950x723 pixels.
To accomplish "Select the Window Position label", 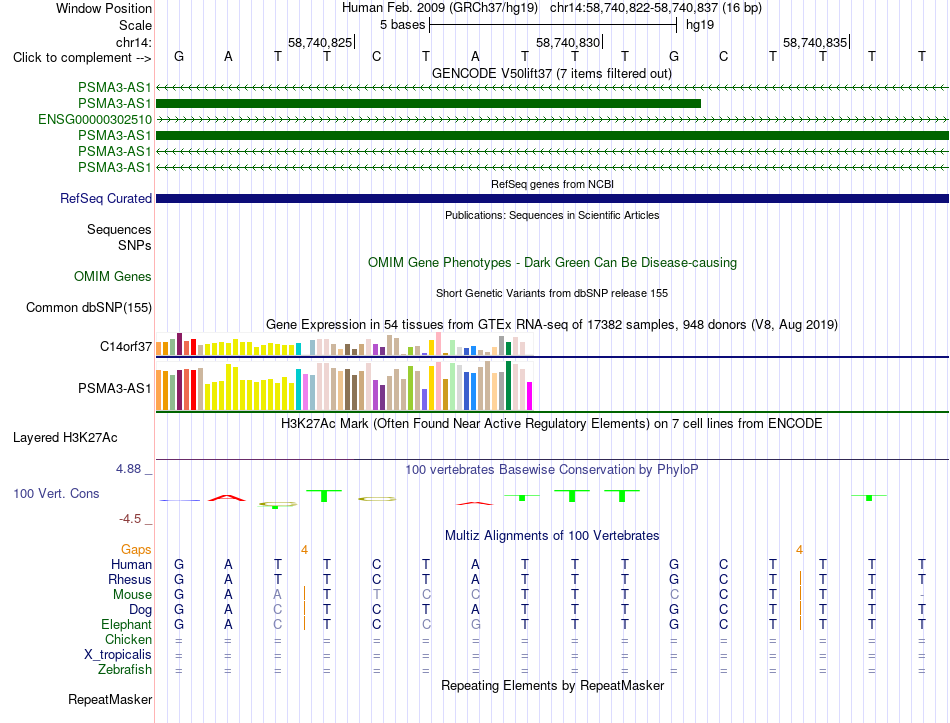I will pos(104,8).
